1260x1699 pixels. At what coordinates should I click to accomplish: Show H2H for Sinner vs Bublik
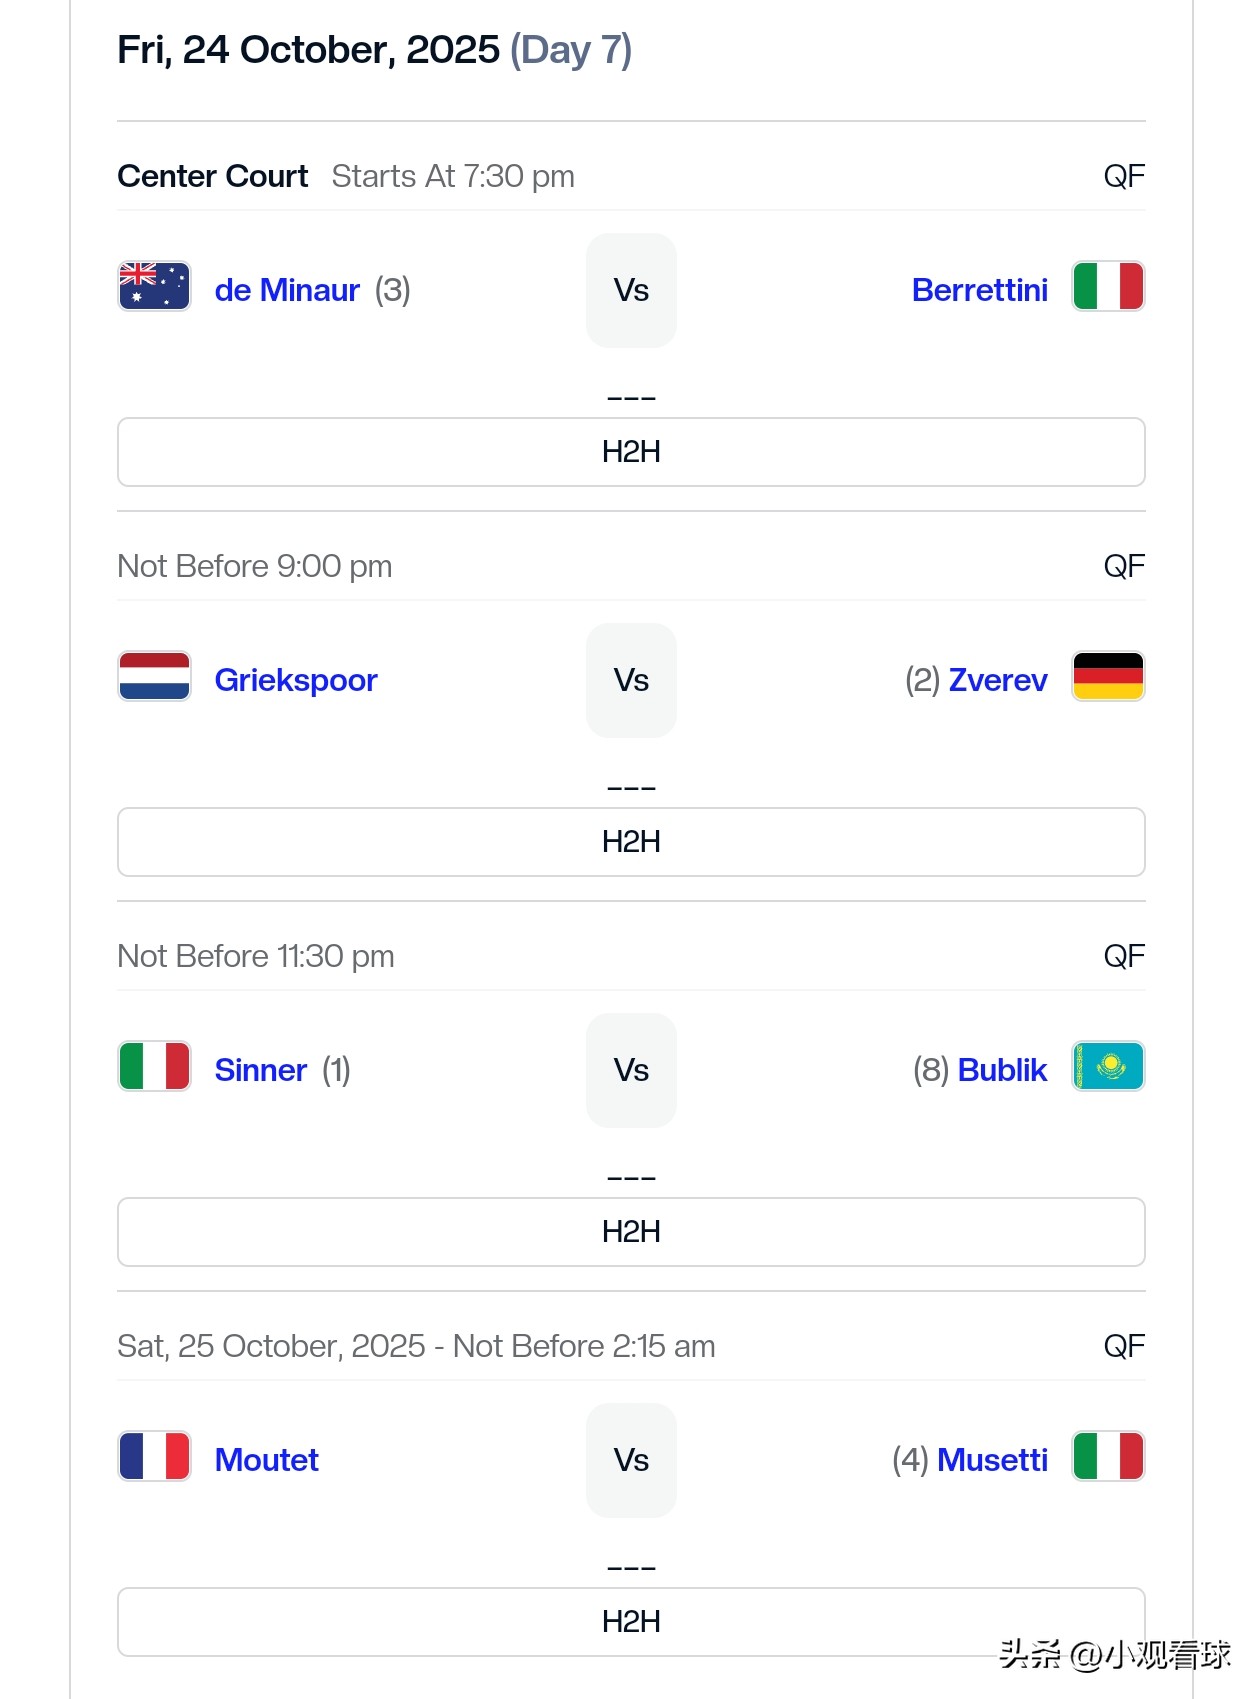coord(631,1232)
